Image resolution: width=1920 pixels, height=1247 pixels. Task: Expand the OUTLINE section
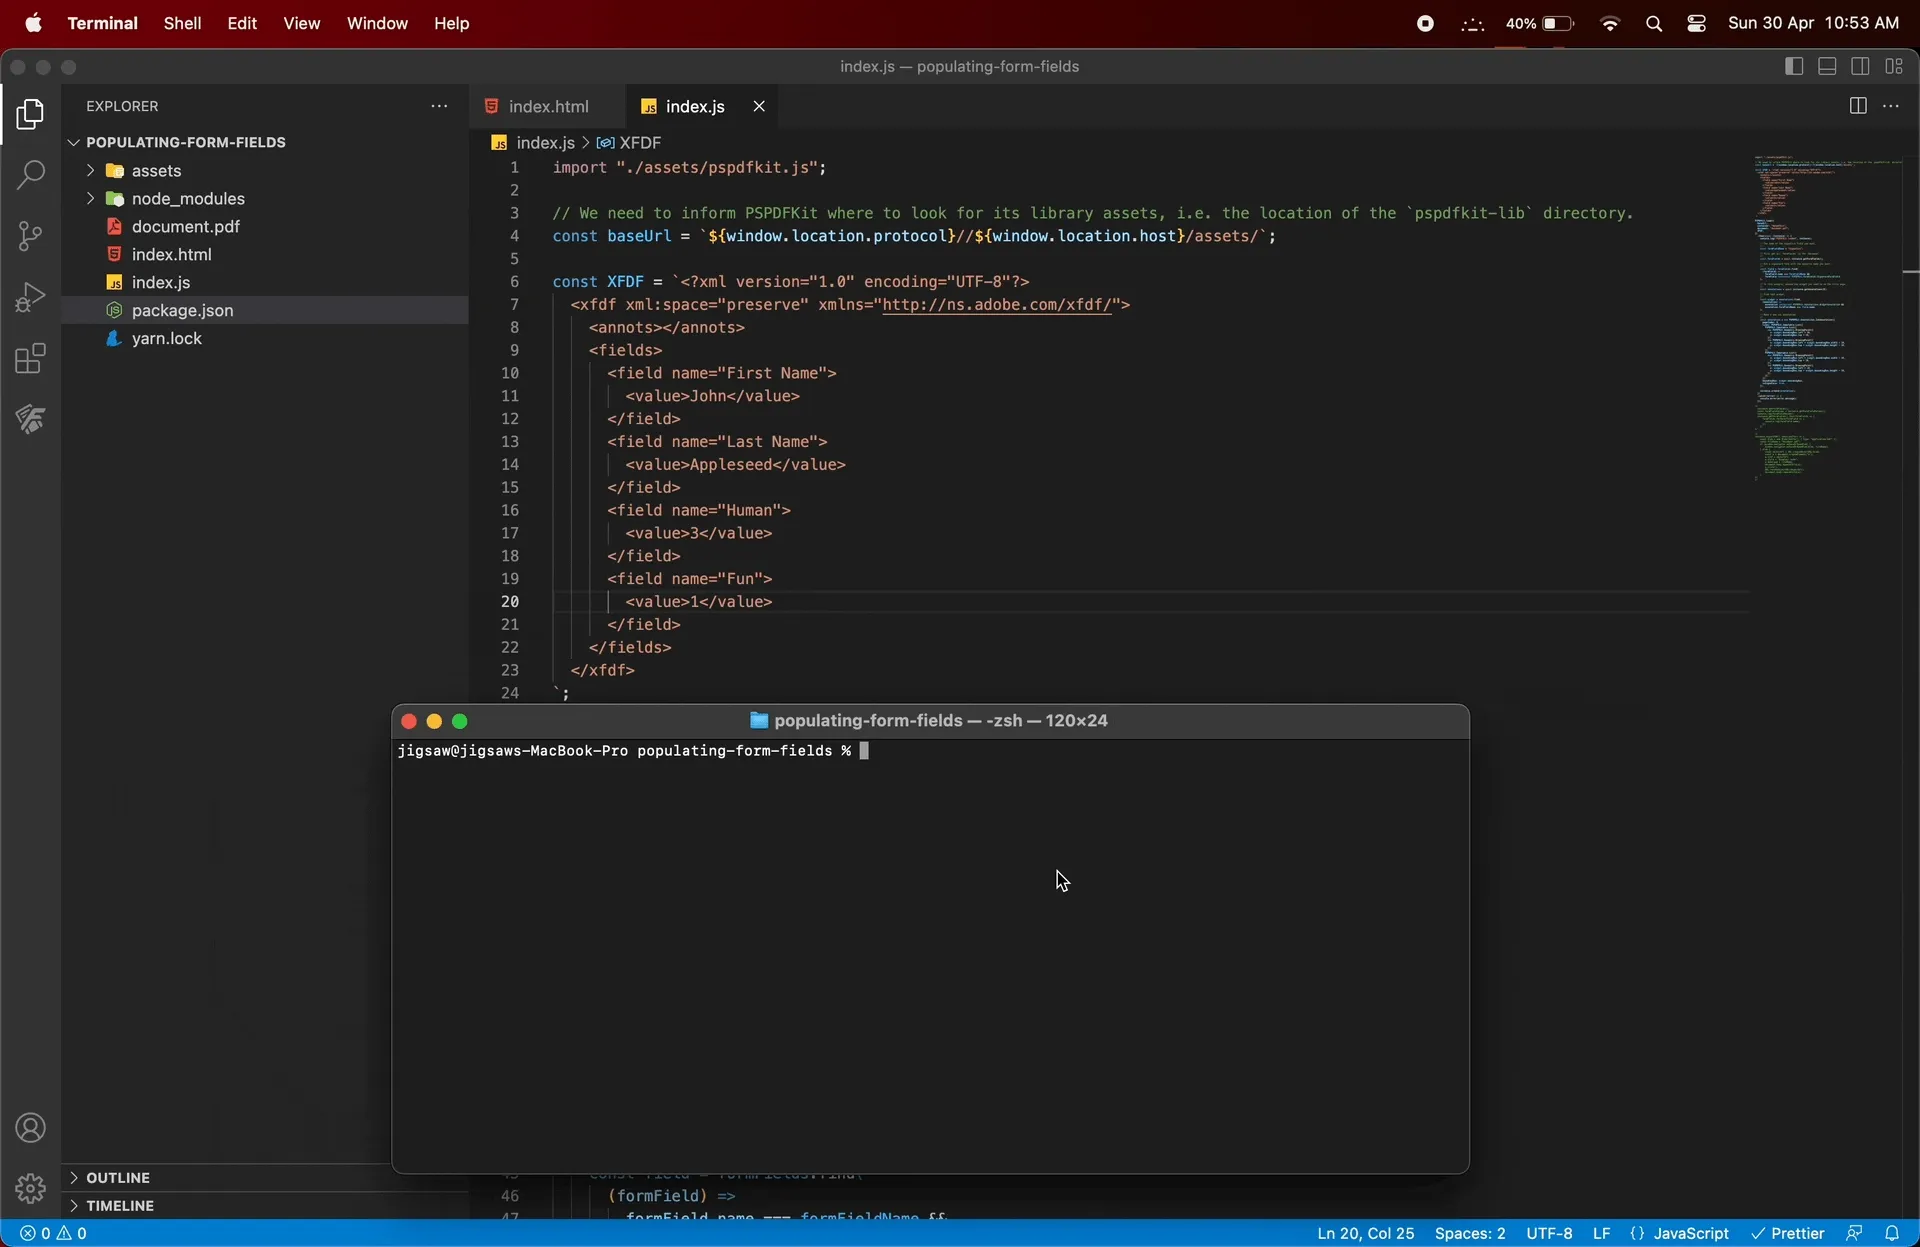pos(117,1178)
